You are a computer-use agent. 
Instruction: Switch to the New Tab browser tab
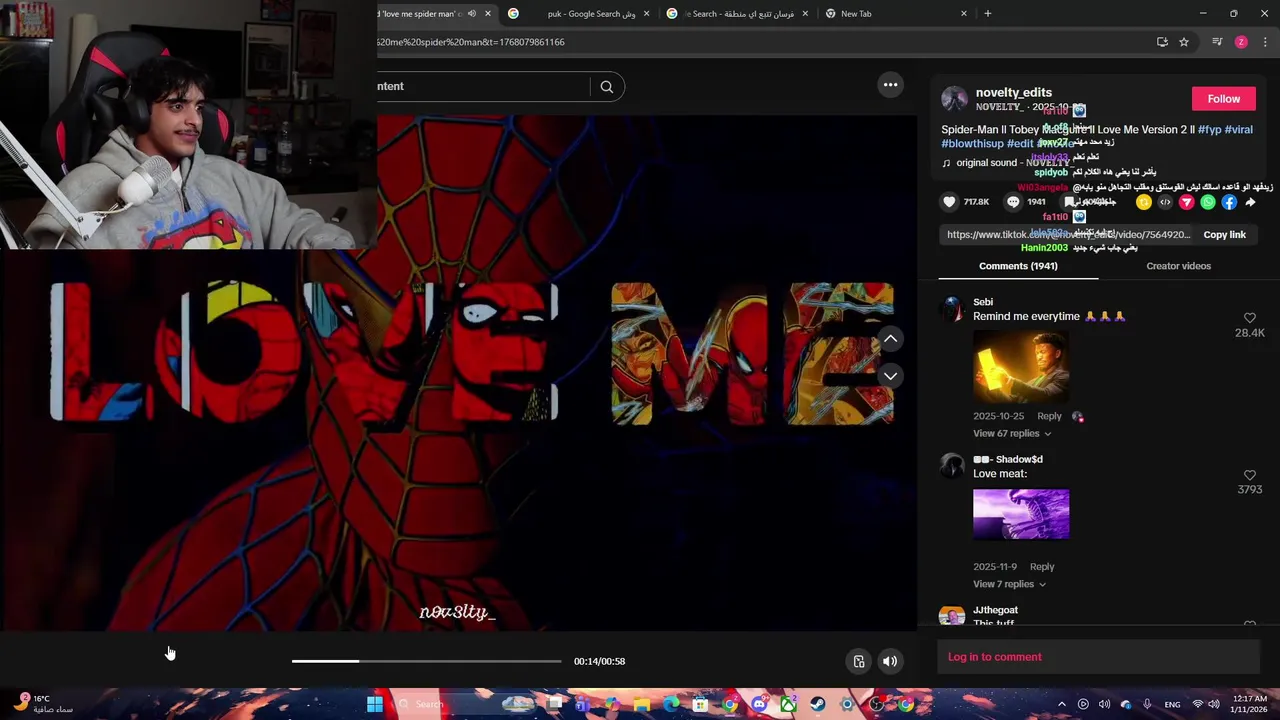[896, 13]
